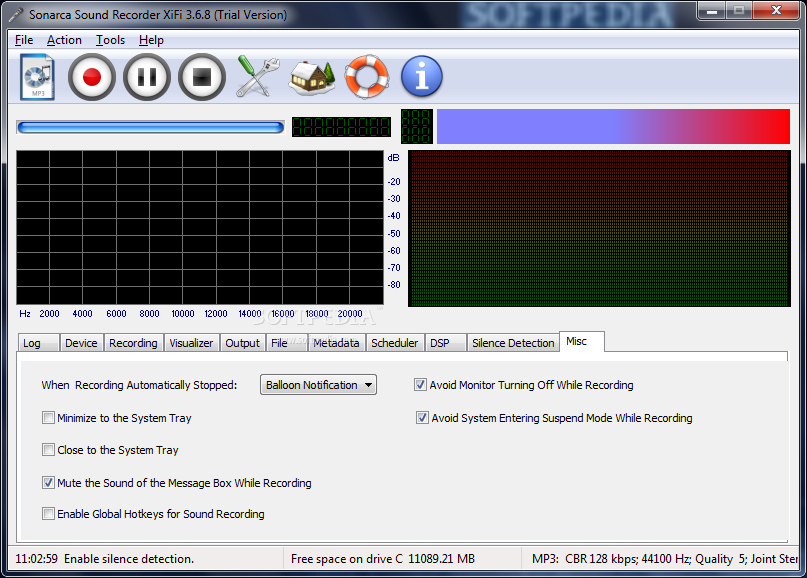
Task: Switch to the Device tab
Action: 81,343
